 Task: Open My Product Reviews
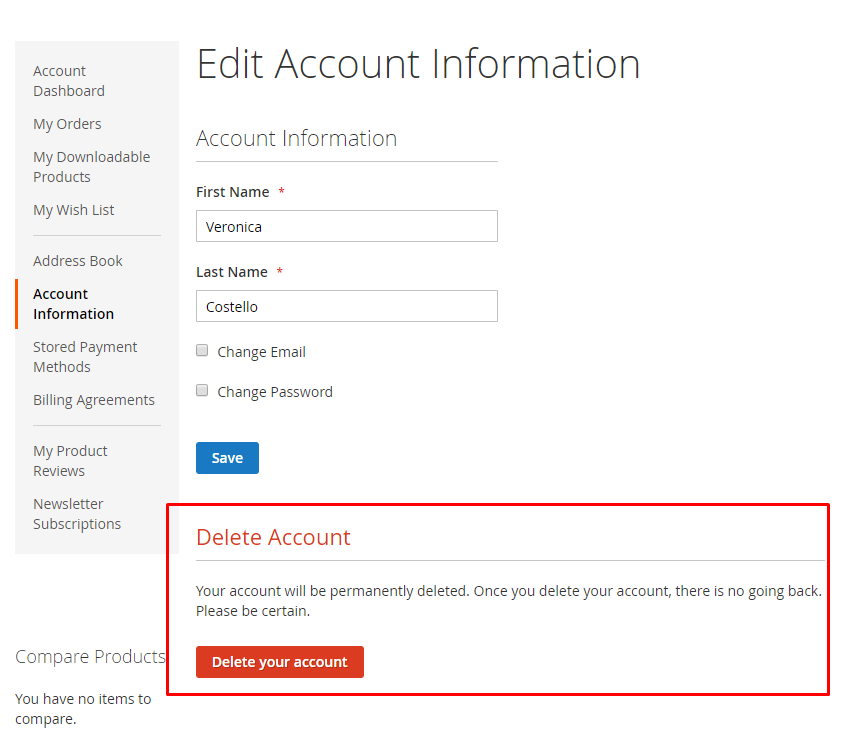tap(70, 461)
